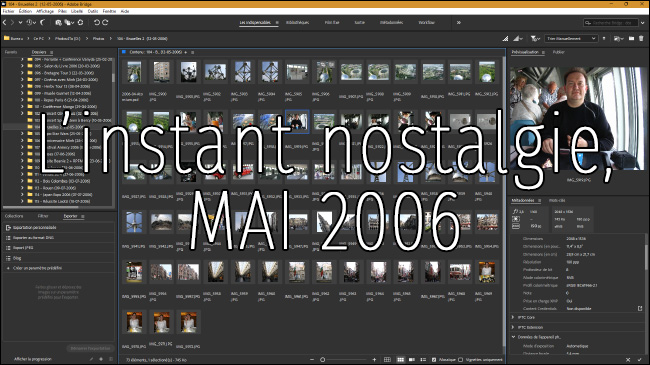Viewport: 650px width, 365px height.
Task: Select Exporter au format DNG preset
Action: tap(58, 238)
